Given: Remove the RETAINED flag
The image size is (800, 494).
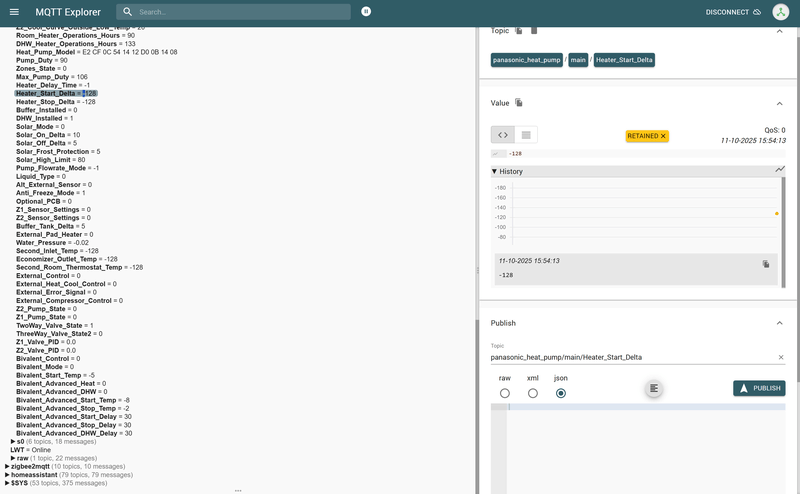Looking at the screenshot, I should (663, 136).
